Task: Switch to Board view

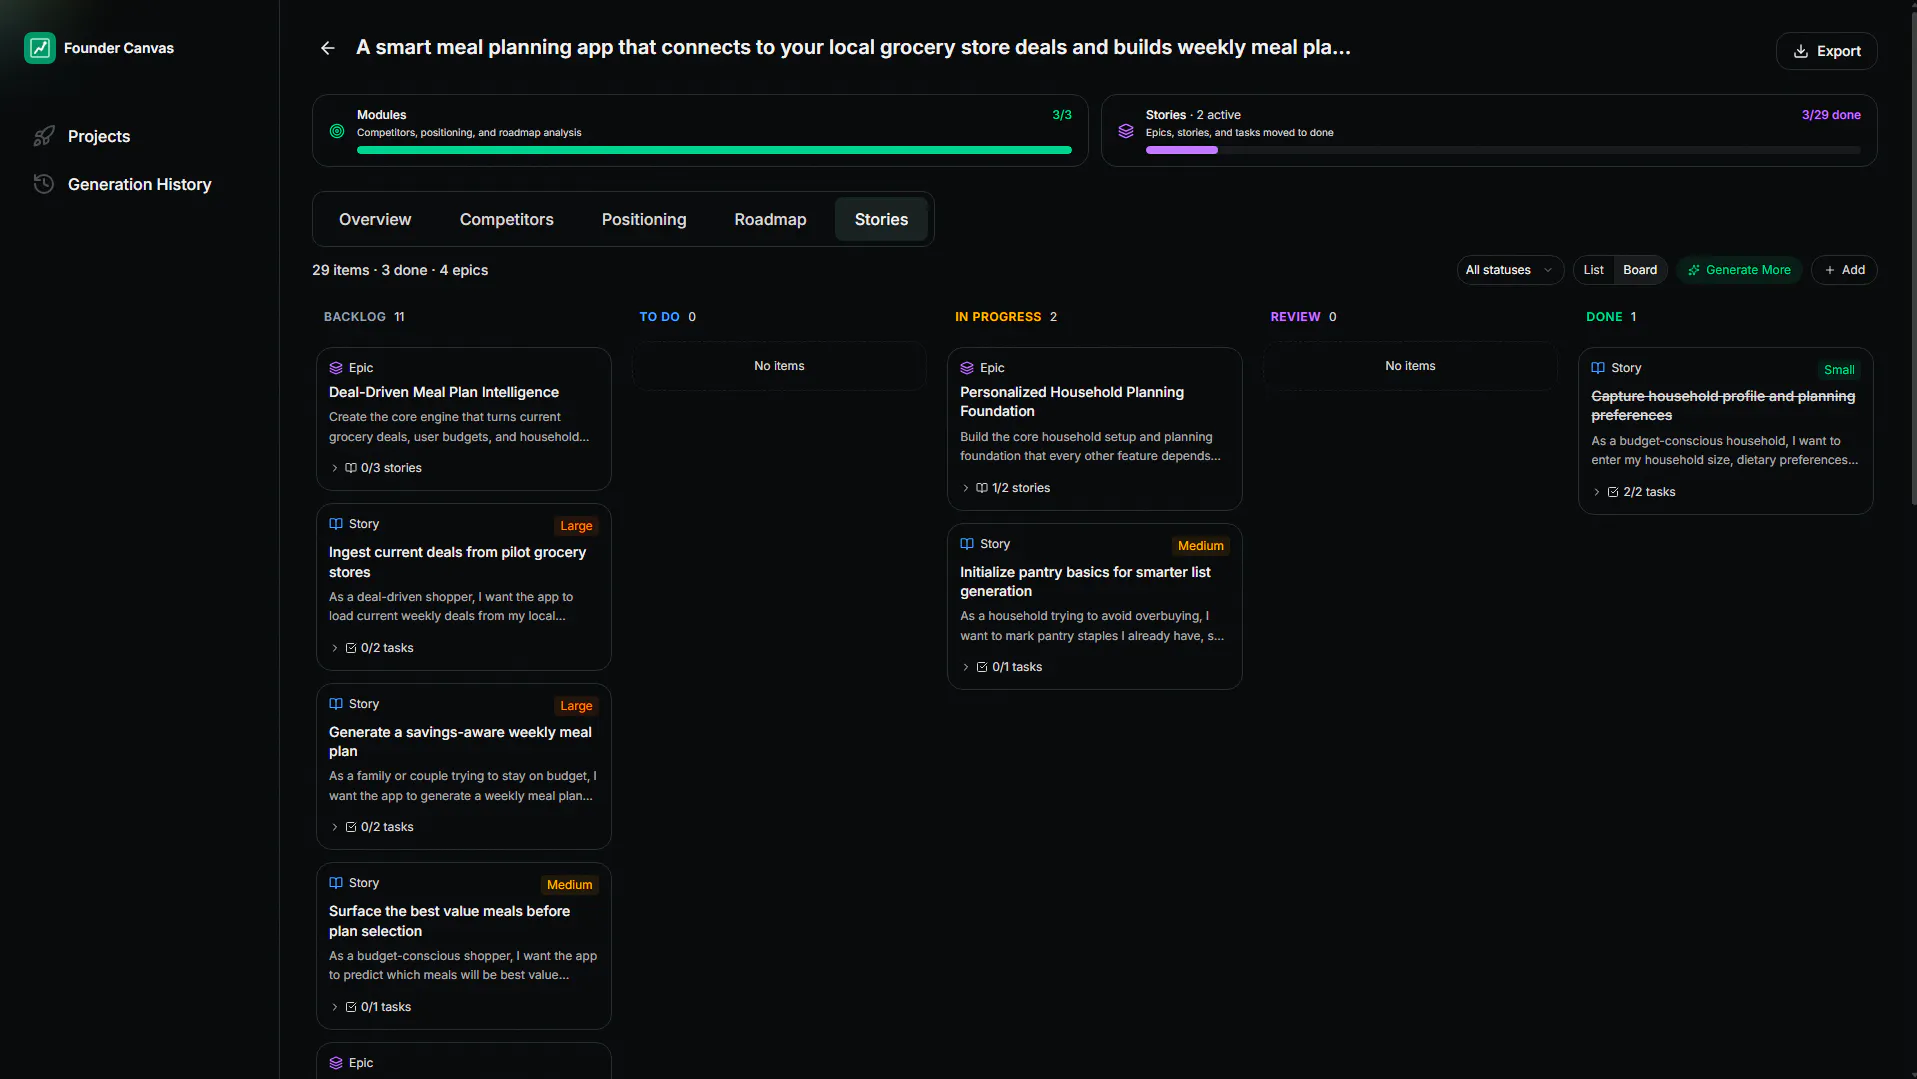Action: point(1640,270)
